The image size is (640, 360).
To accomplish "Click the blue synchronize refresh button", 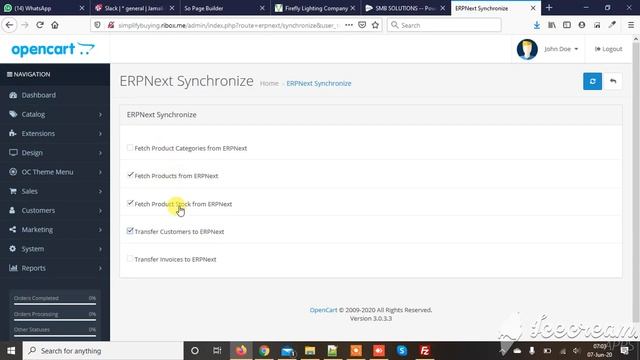I will tap(592, 81).
